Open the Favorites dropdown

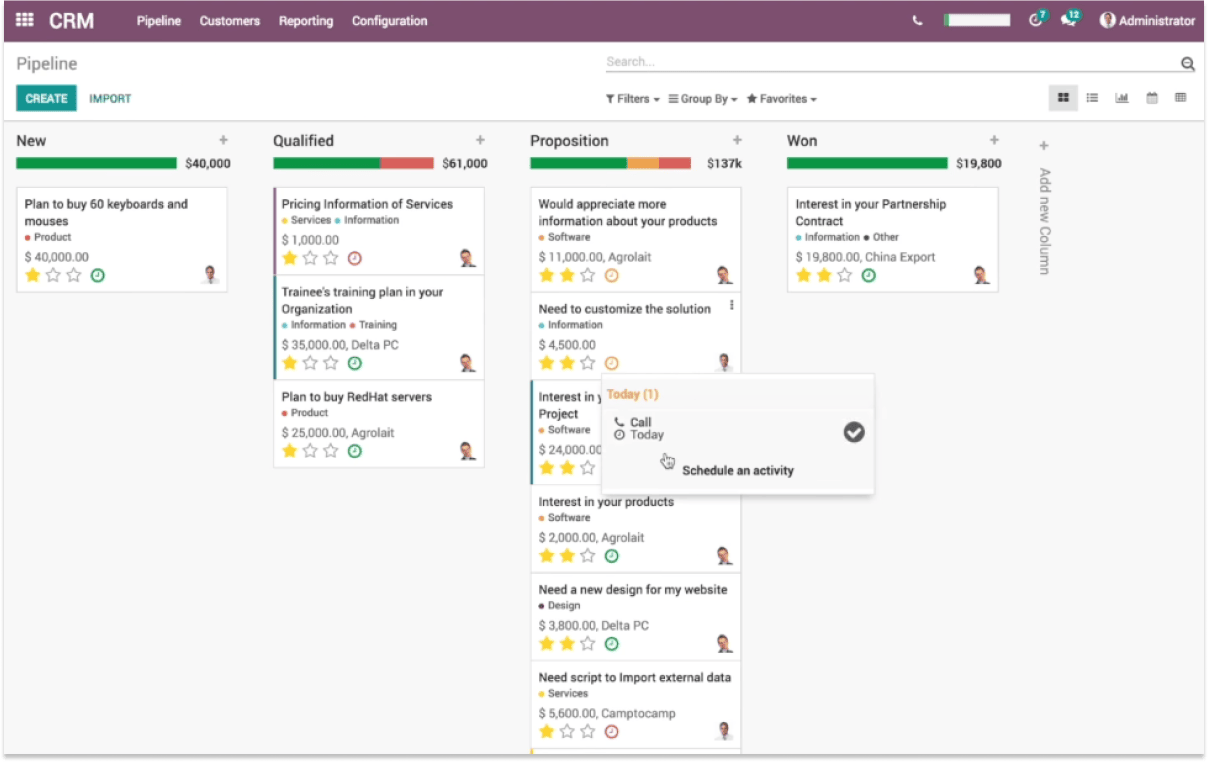click(781, 98)
